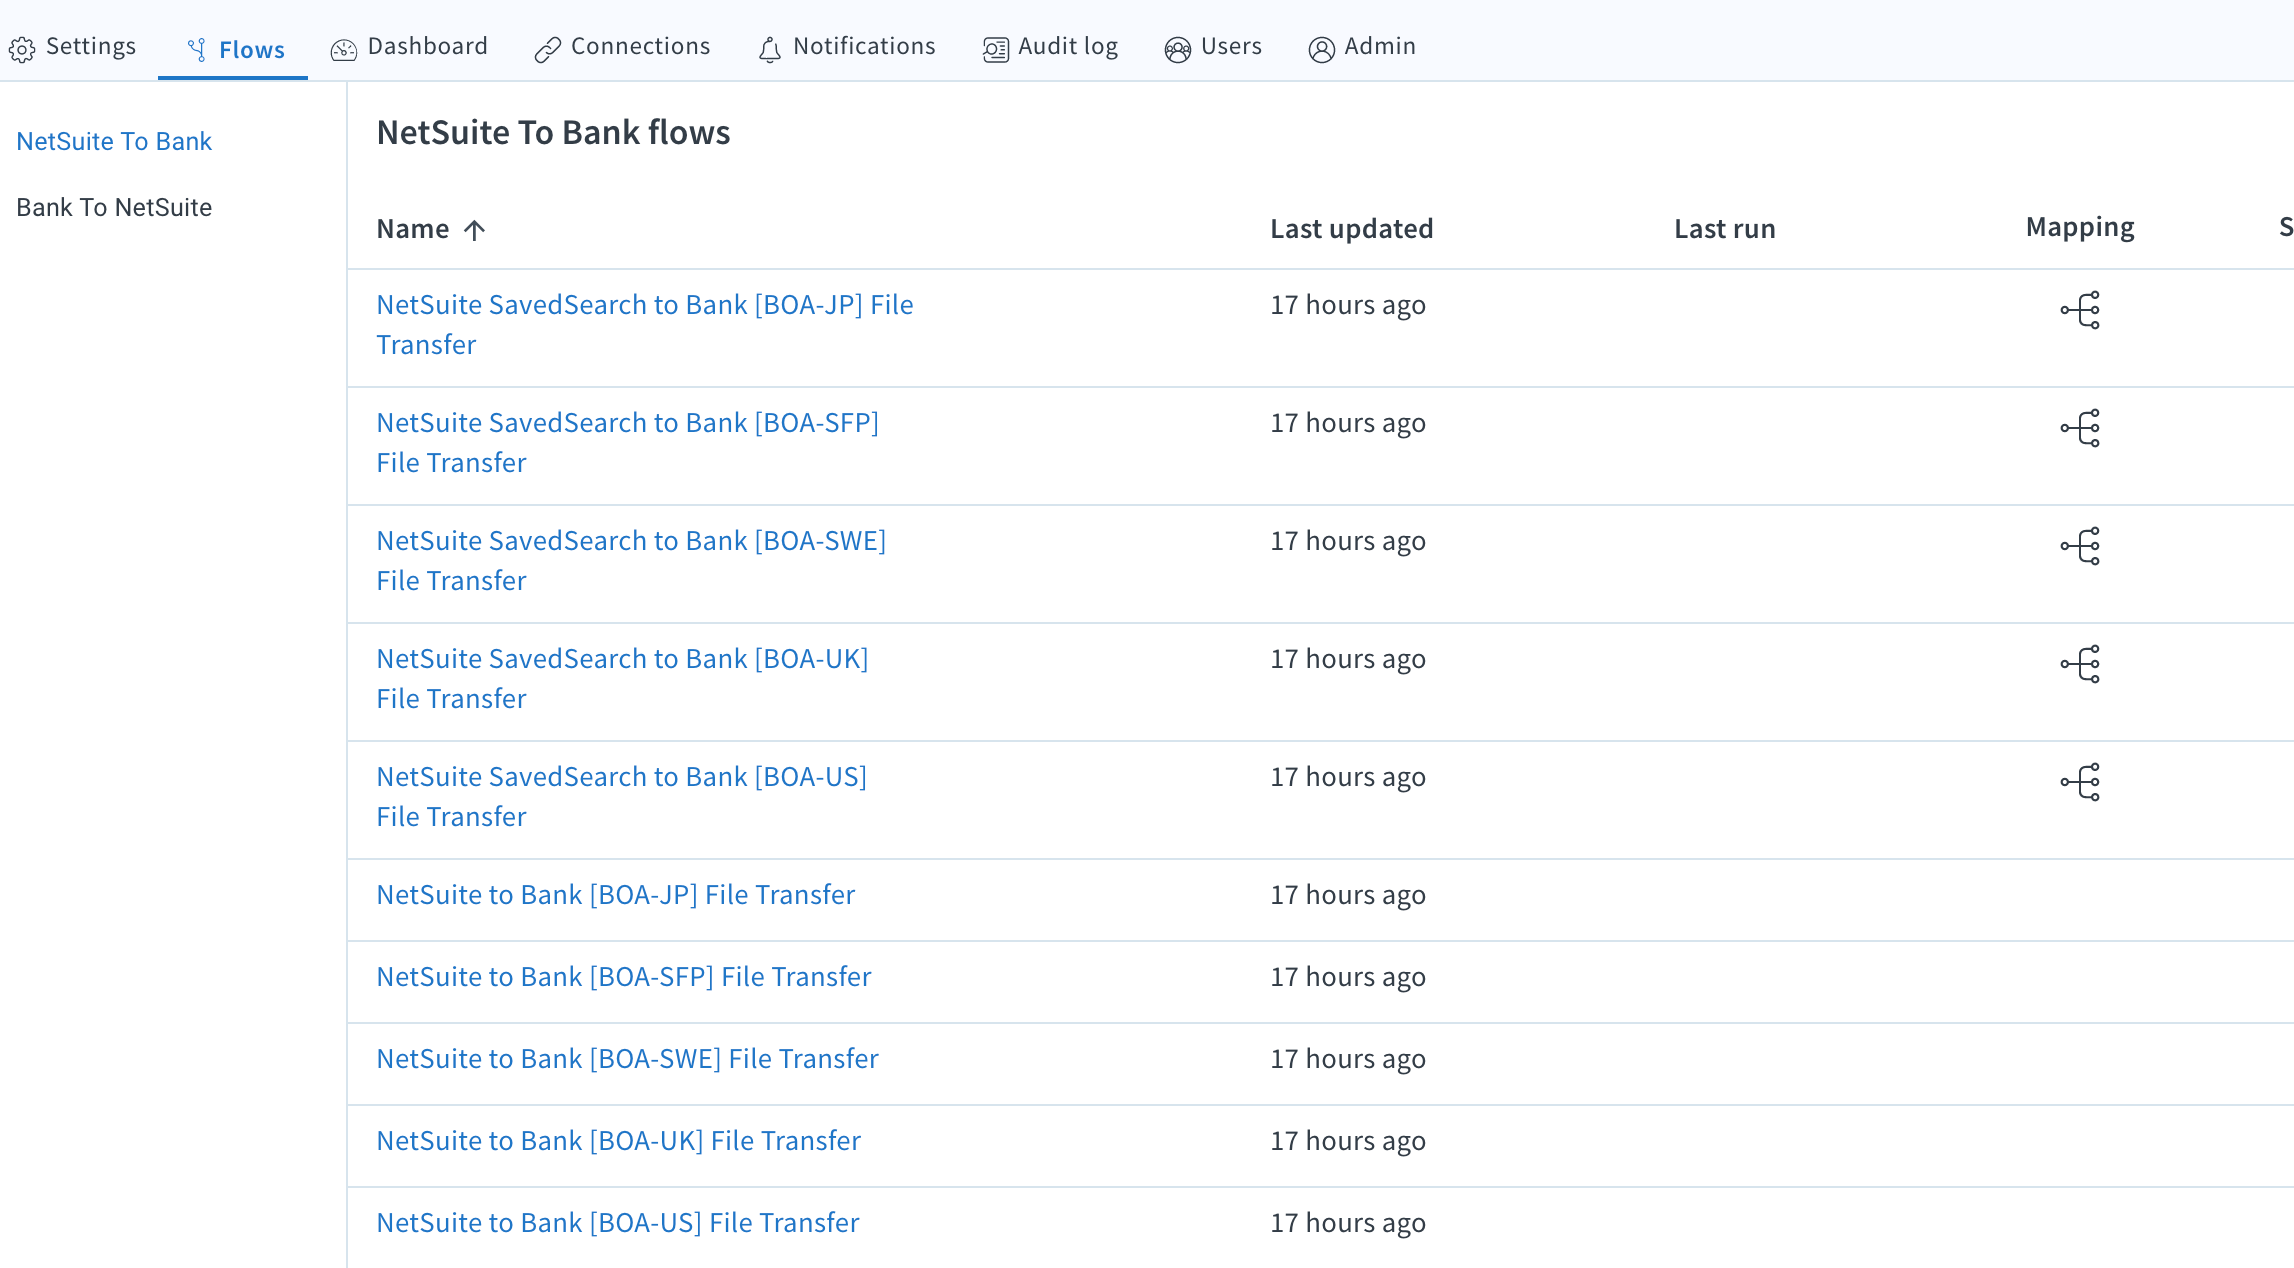Screen dimensions: 2294x1268
Task: Click the Notifications bell icon
Action: [x=770, y=50]
